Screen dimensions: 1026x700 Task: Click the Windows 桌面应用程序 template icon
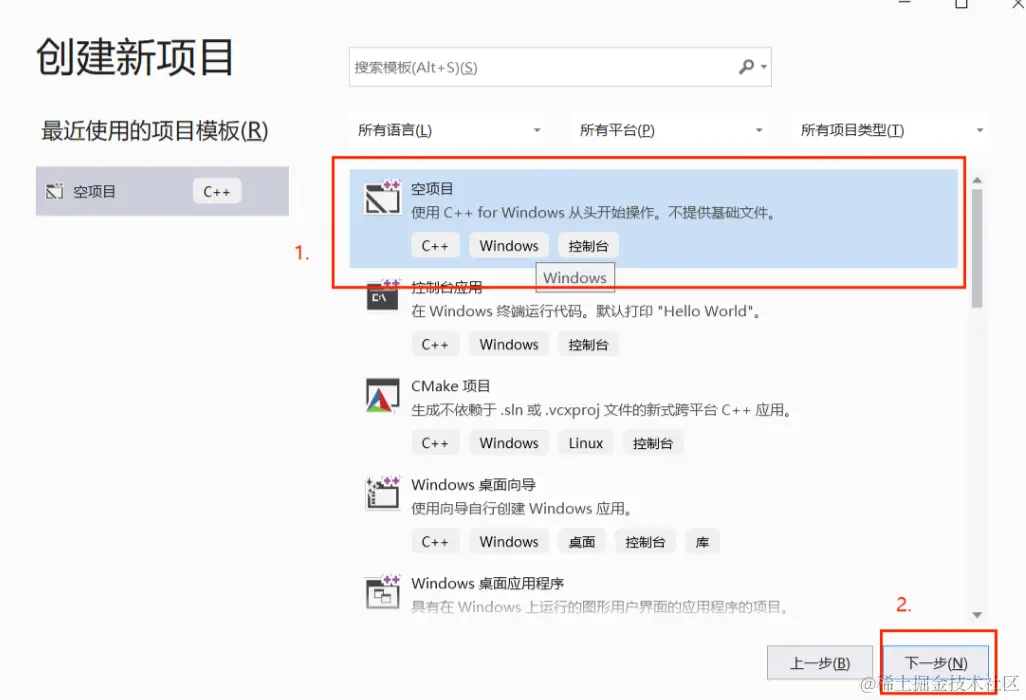[383, 591]
